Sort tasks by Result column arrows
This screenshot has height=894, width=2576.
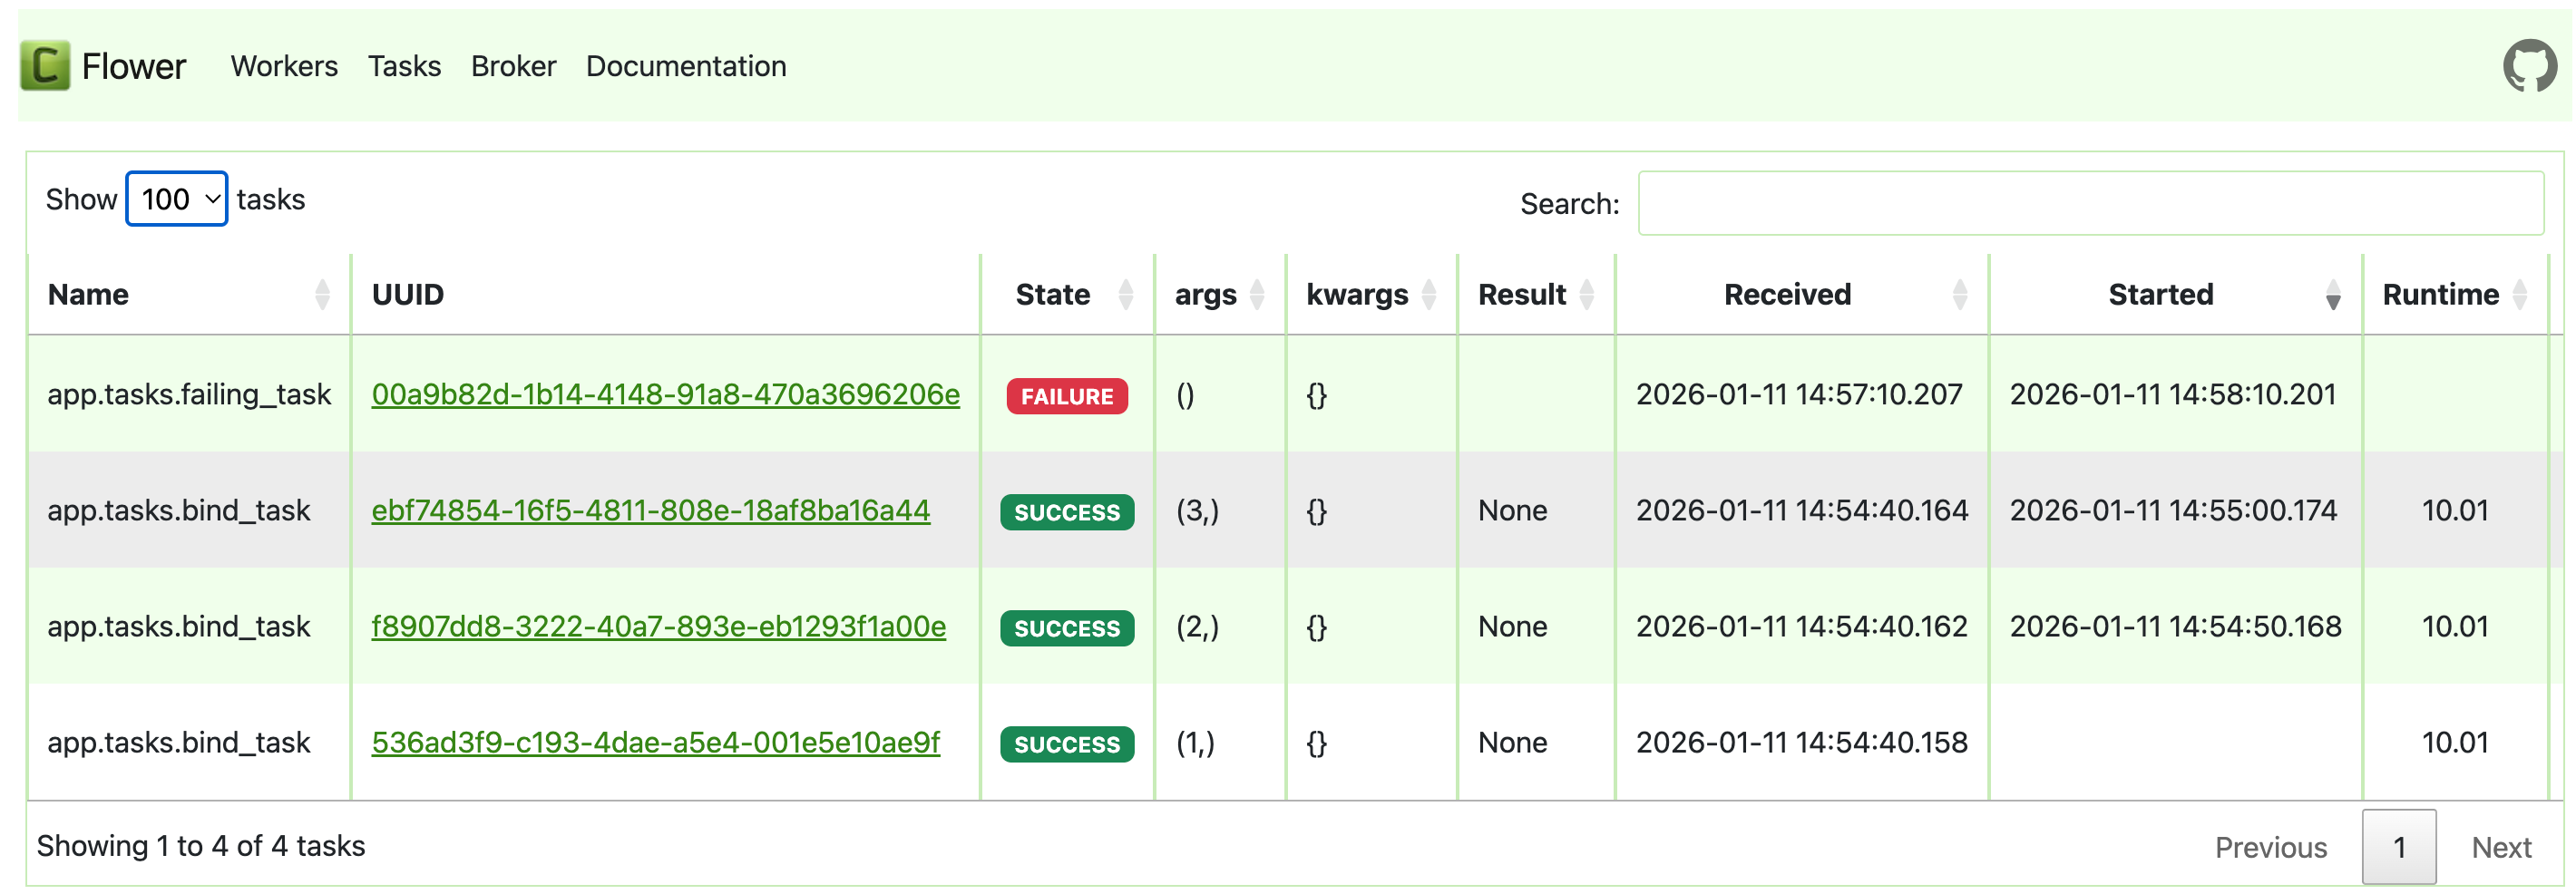[x=1586, y=295]
